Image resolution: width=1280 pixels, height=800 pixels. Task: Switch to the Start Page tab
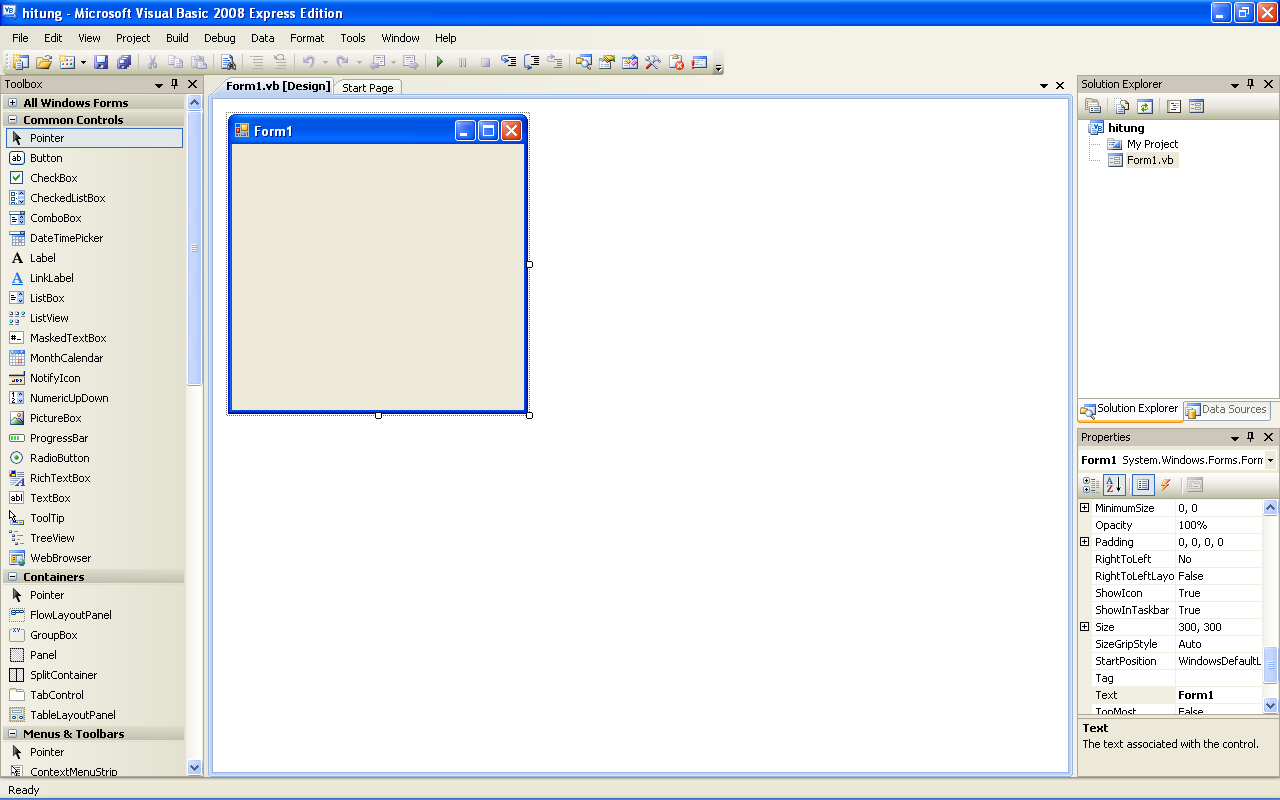click(x=367, y=87)
